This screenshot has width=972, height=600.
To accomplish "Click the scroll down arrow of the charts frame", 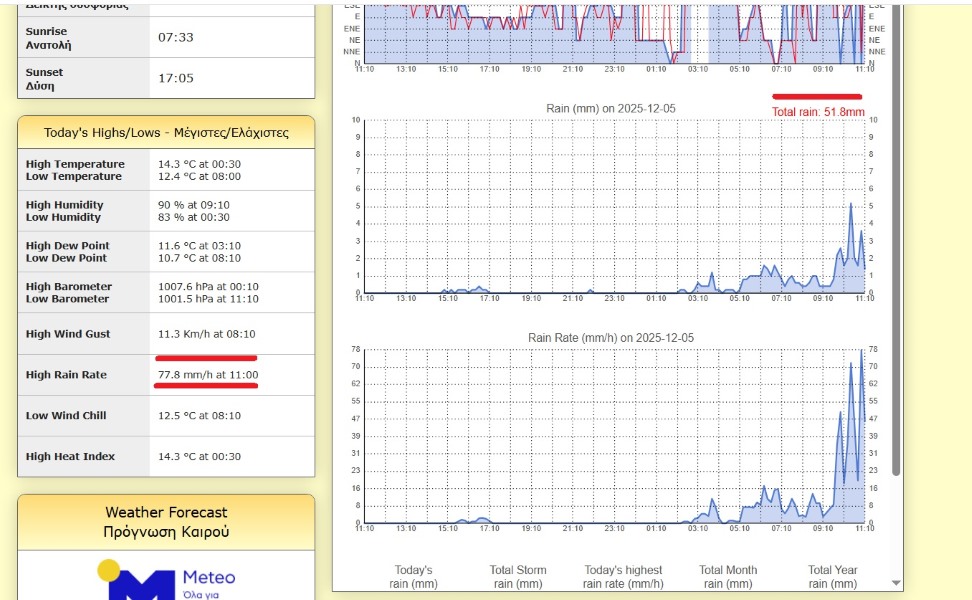I will tap(896, 583).
